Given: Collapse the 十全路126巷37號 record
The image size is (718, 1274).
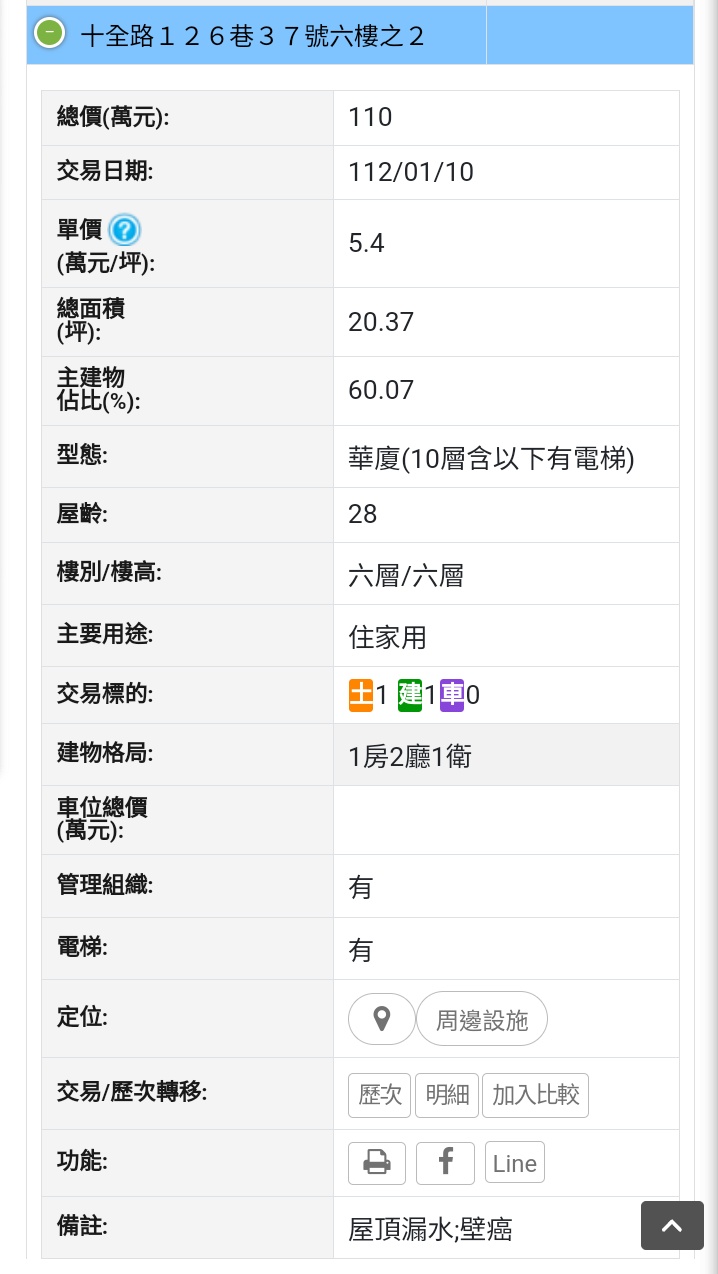Looking at the screenshot, I should pos(49,33).
